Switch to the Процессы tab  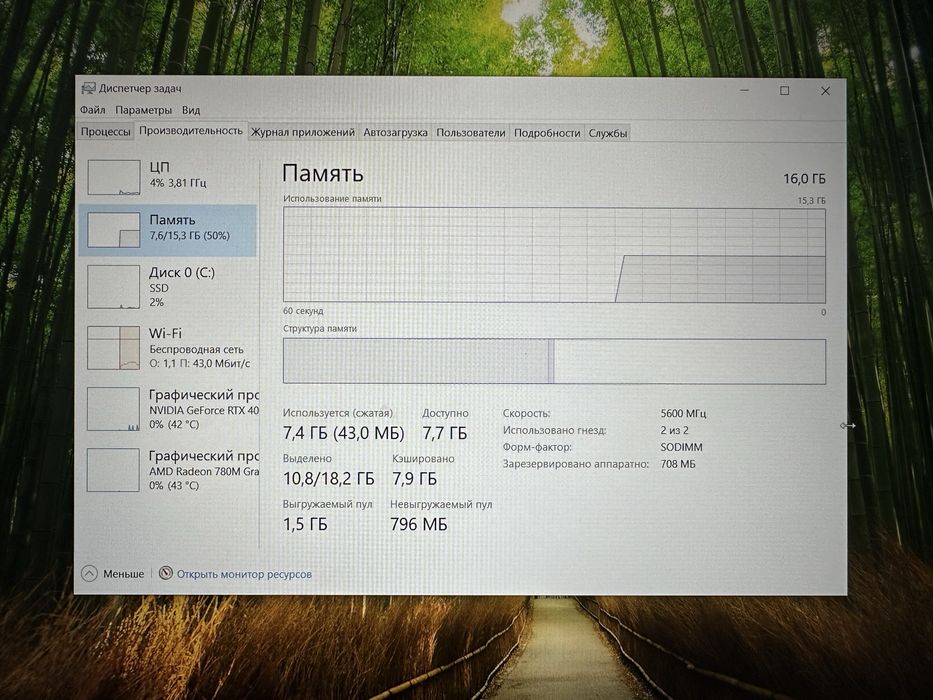tap(105, 132)
